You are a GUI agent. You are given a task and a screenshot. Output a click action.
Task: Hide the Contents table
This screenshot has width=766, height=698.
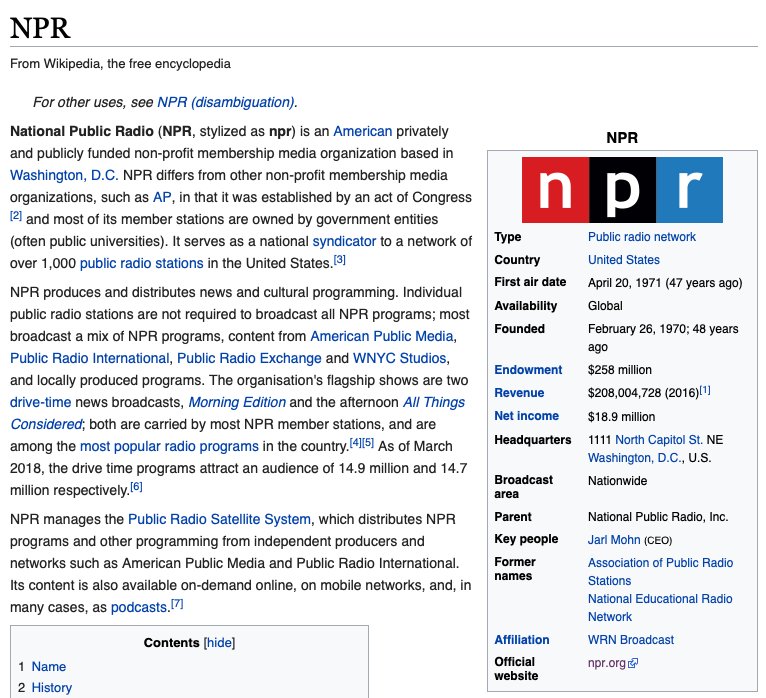point(219,643)
